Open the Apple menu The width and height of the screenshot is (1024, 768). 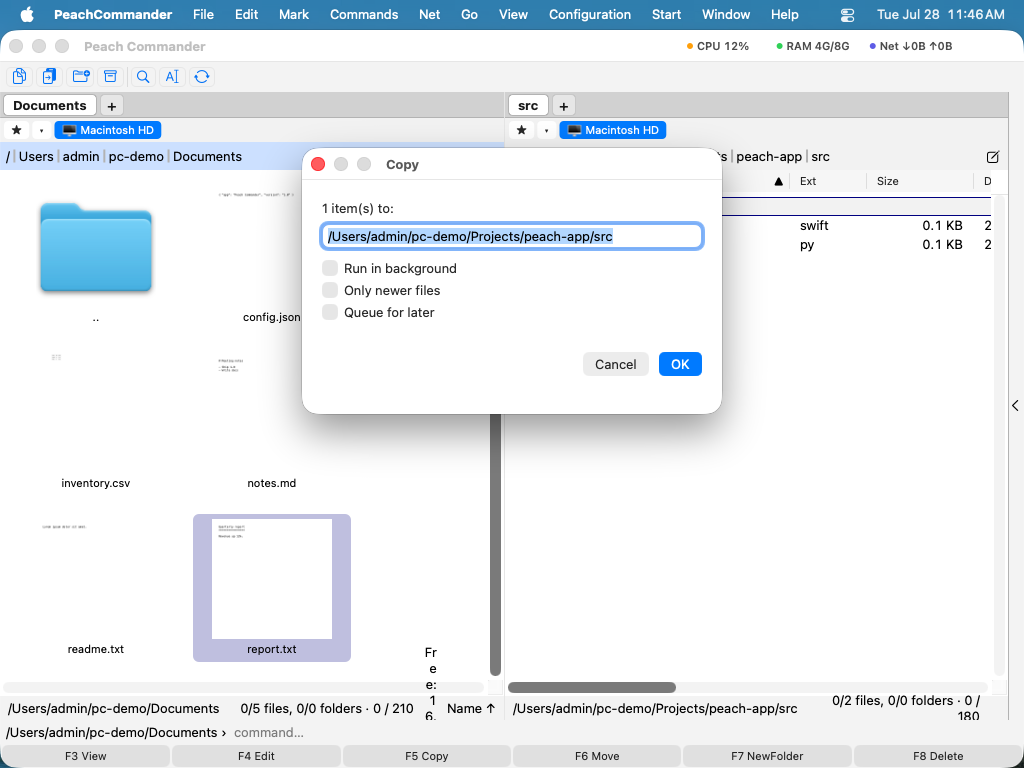click(x=27, y=14)
